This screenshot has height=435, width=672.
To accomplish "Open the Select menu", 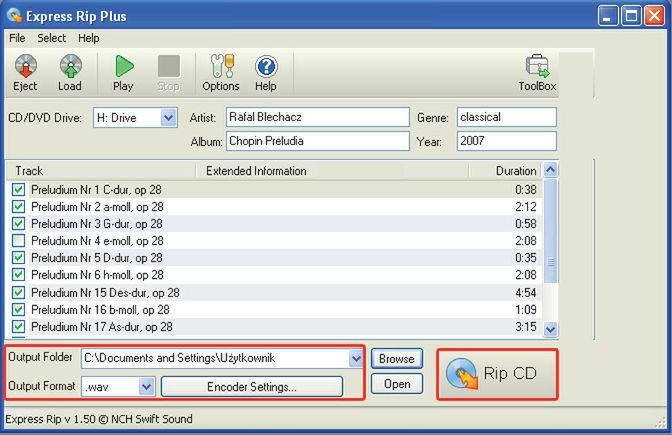I will point(51,38).
